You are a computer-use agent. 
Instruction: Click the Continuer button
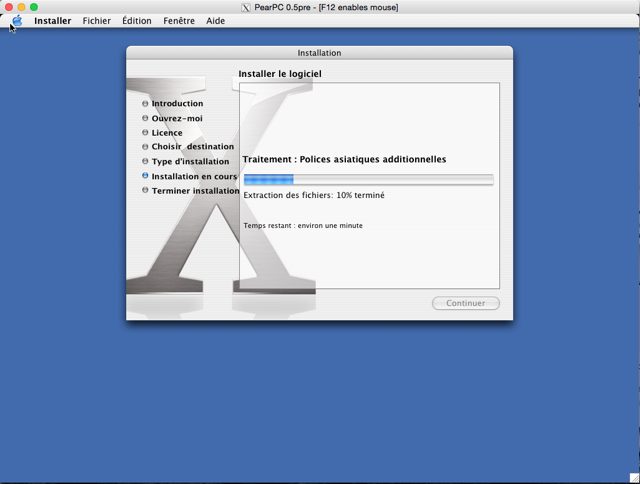[x=466, y=303]
